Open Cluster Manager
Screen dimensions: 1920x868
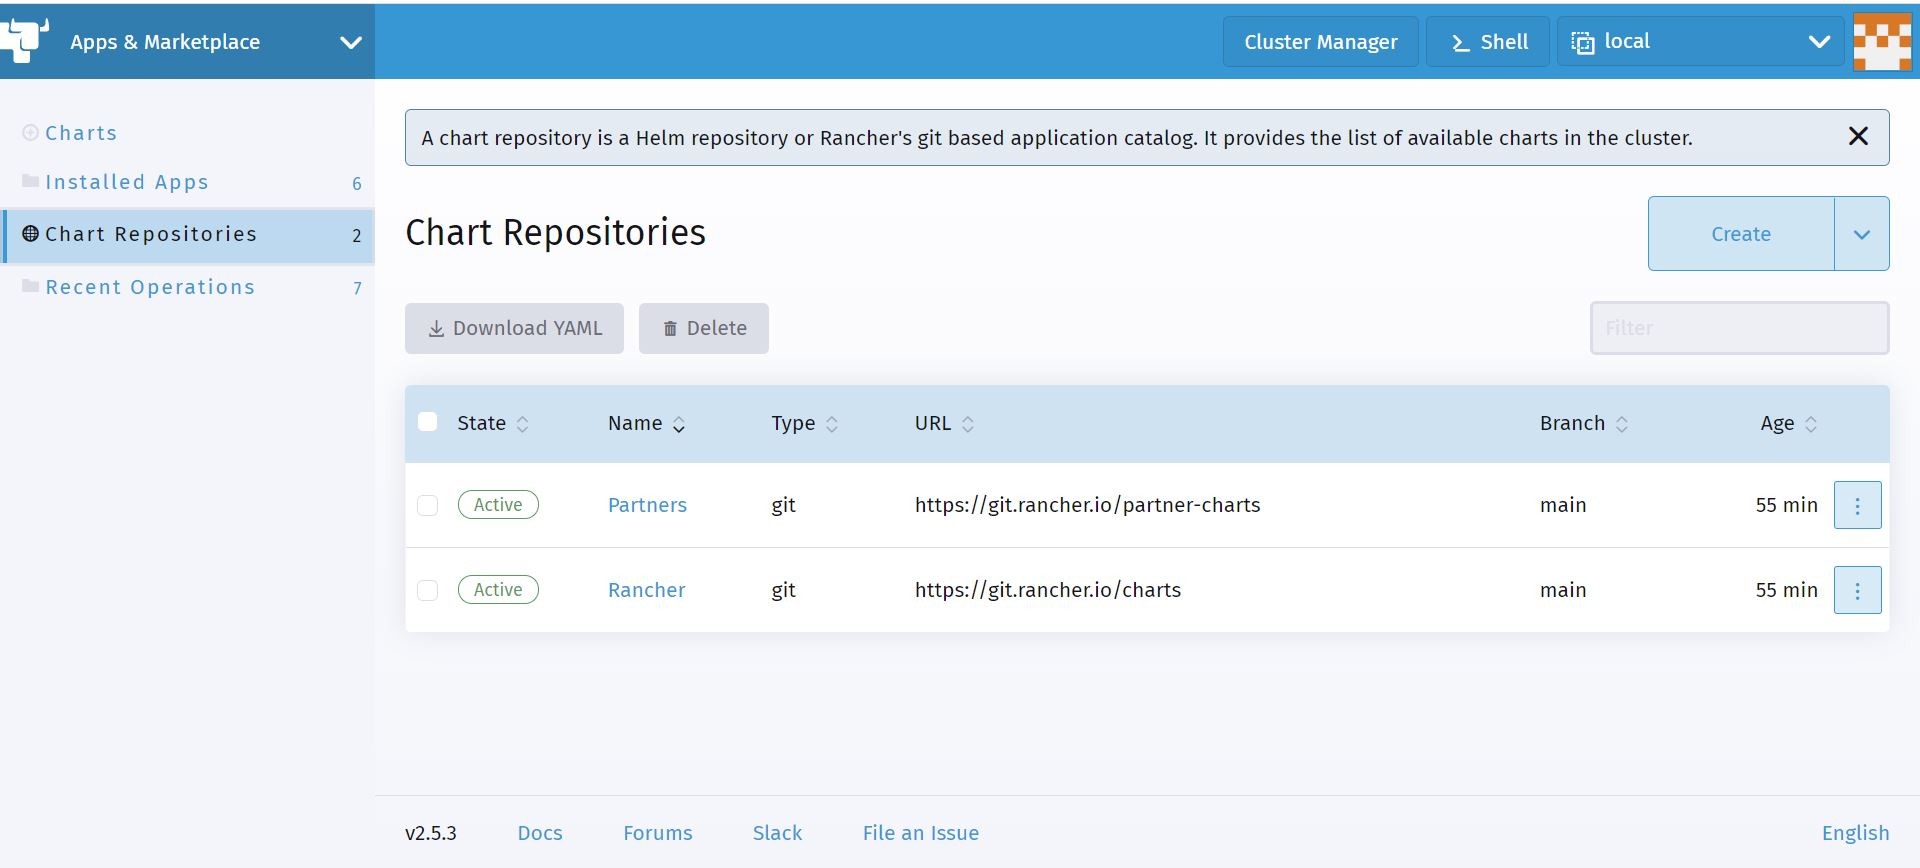(x=1320, y=41)
